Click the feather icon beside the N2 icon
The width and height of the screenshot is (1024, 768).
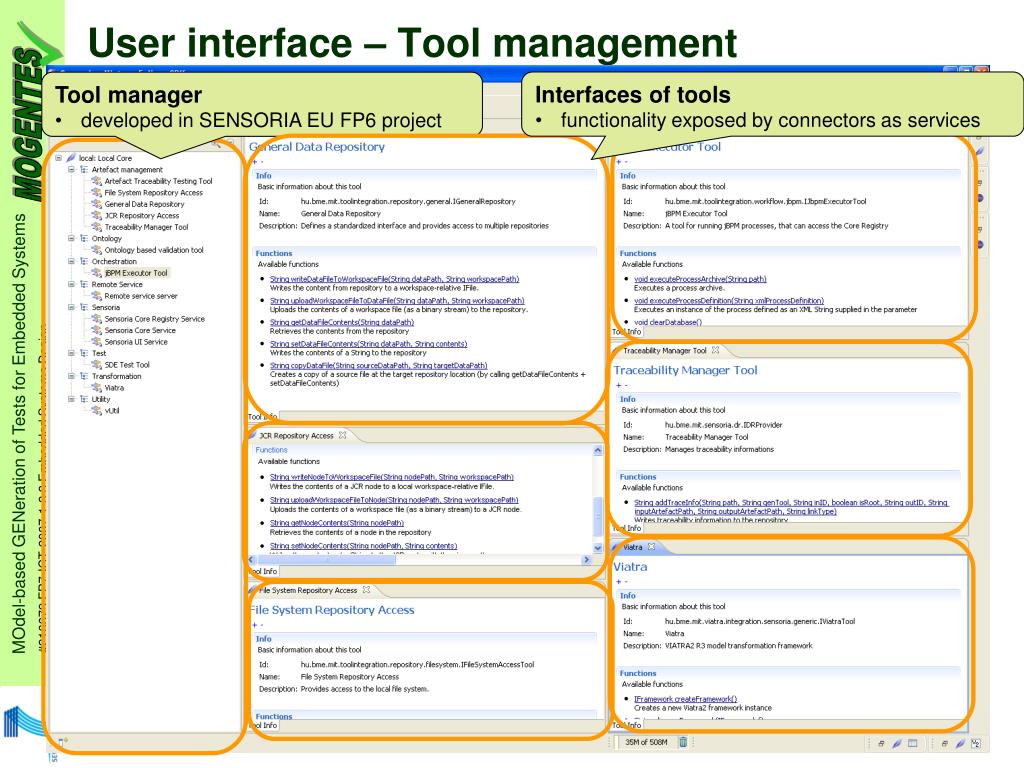[x=960, y=743]
